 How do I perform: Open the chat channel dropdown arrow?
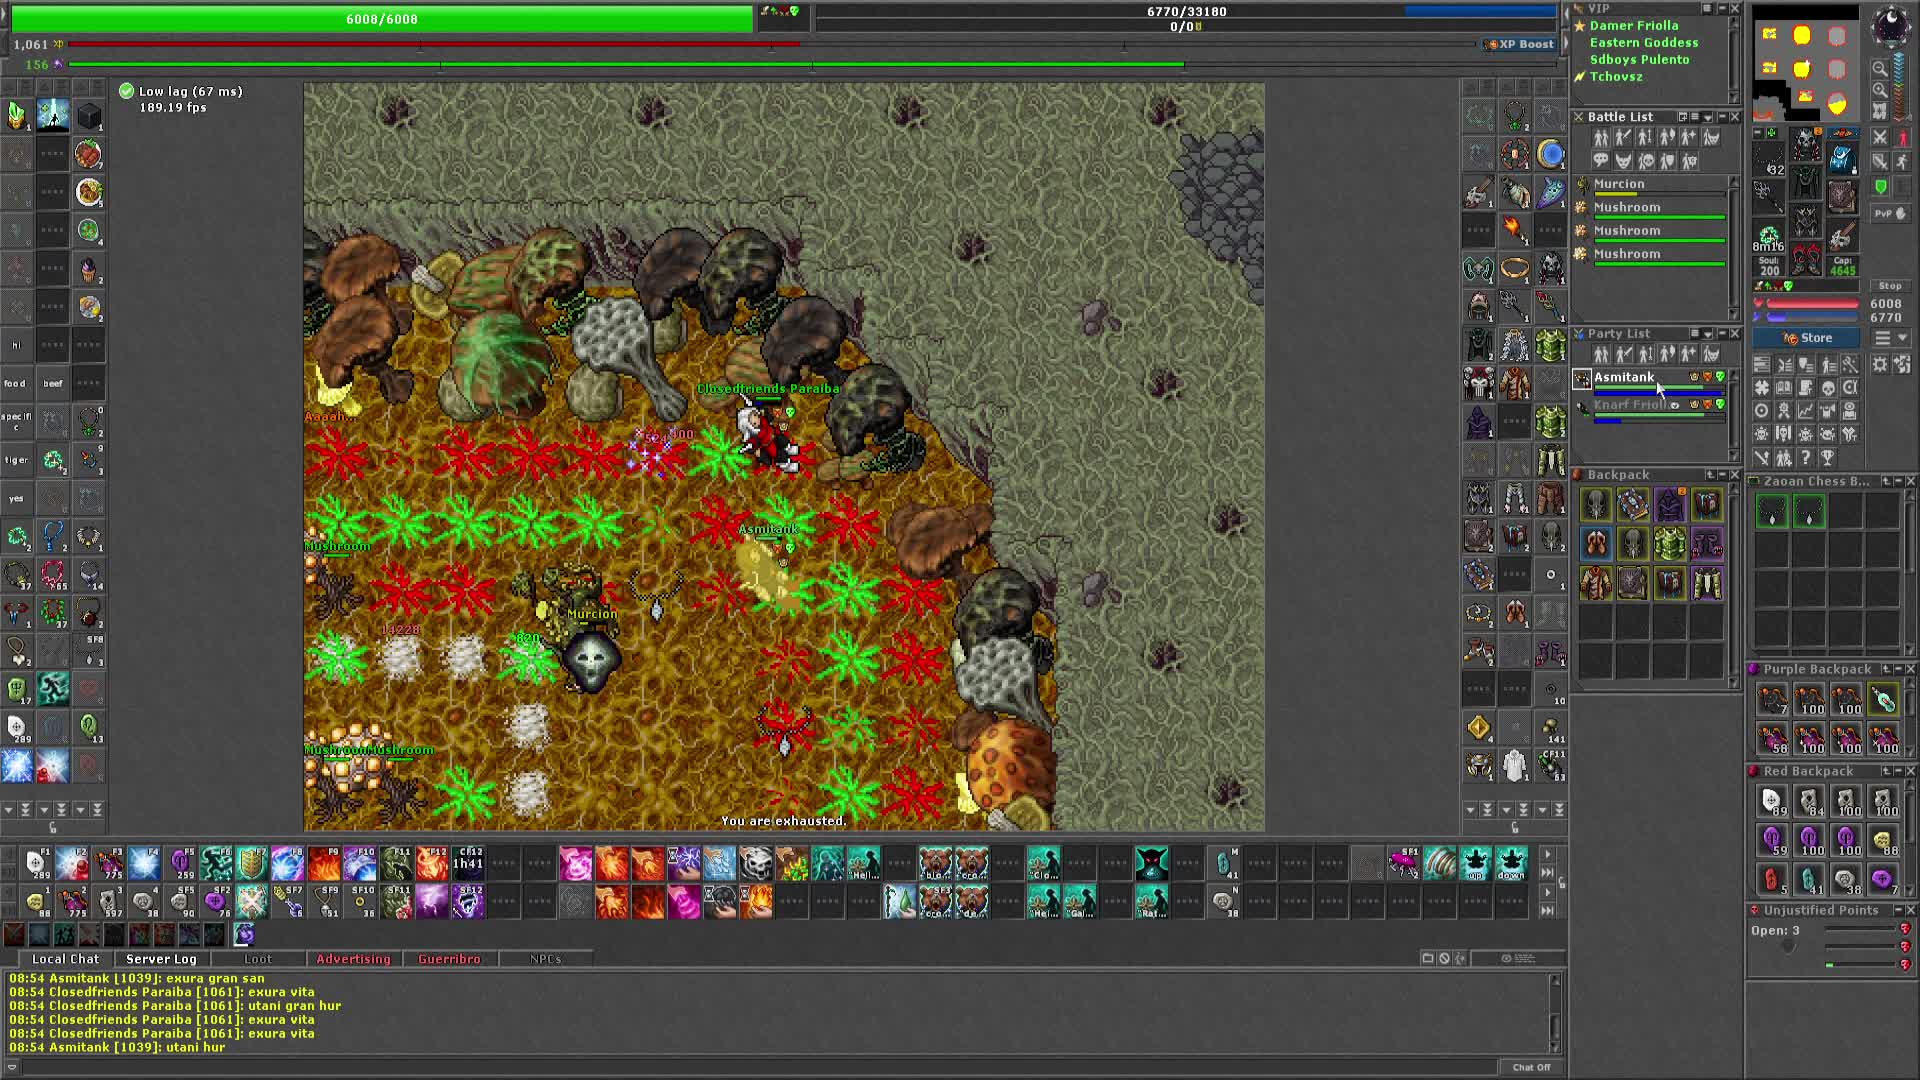12,1066
